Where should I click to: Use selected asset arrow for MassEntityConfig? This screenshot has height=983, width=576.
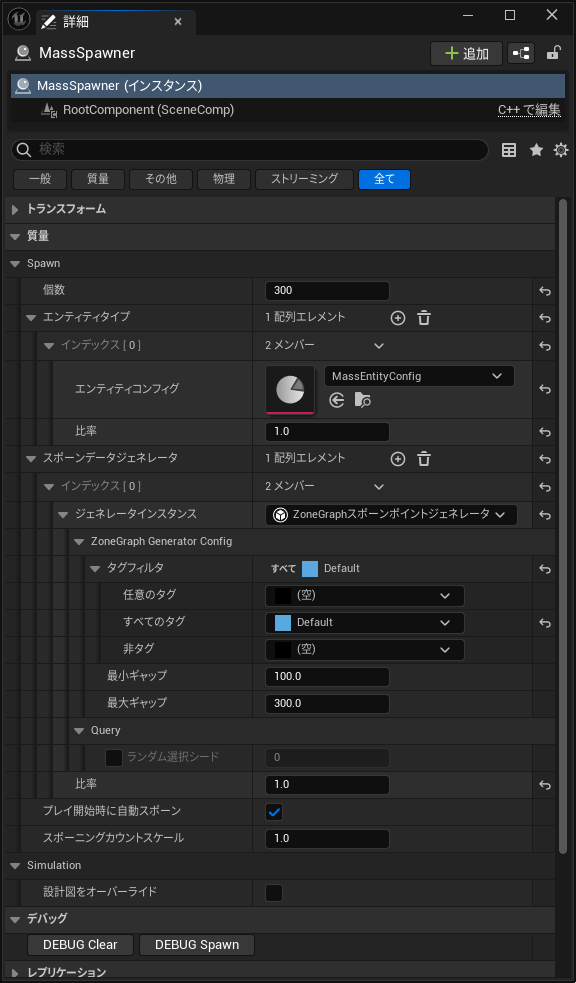coord(337,400)
